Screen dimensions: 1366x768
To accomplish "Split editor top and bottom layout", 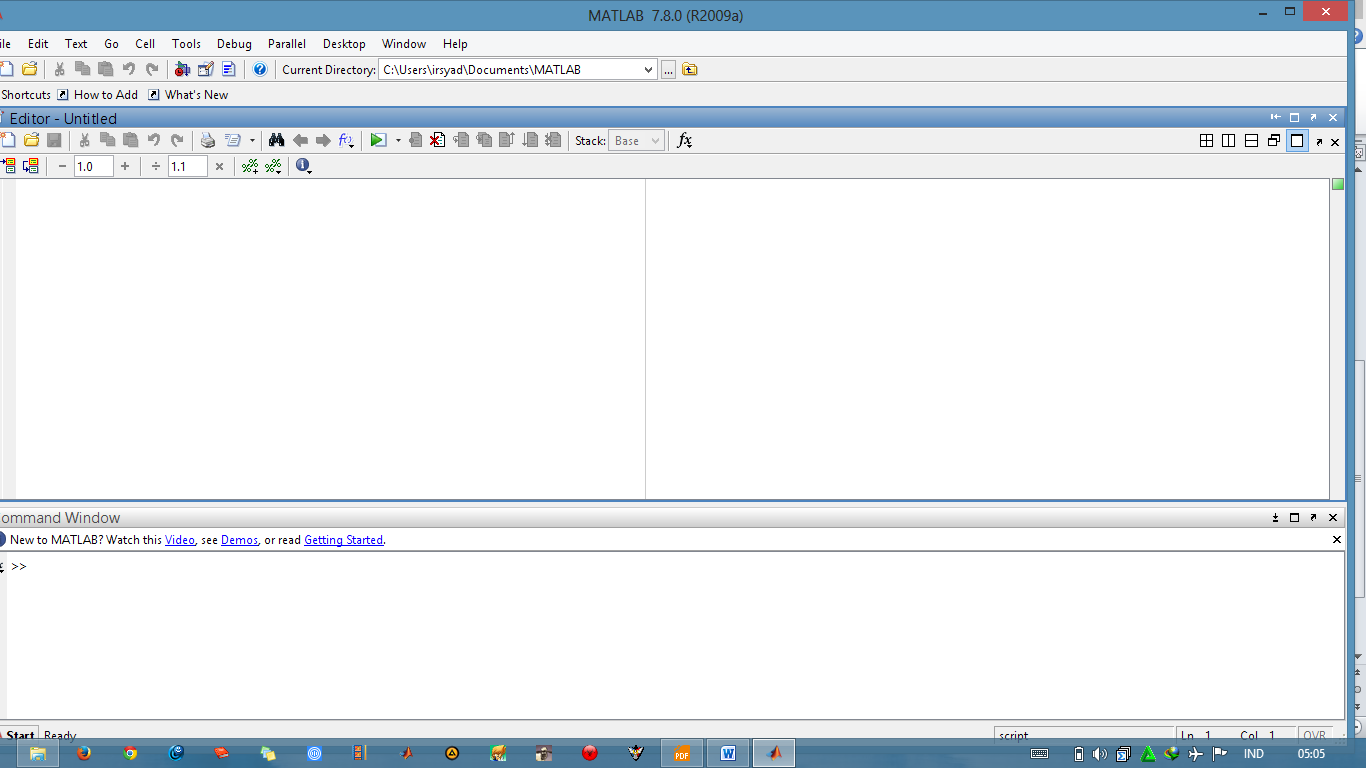I will 1251,141.
